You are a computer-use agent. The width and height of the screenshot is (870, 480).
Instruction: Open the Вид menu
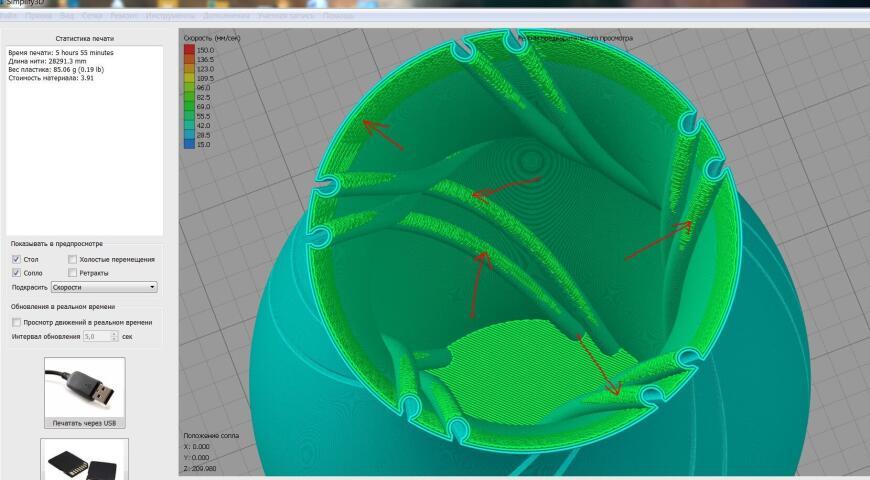(67, 16)
